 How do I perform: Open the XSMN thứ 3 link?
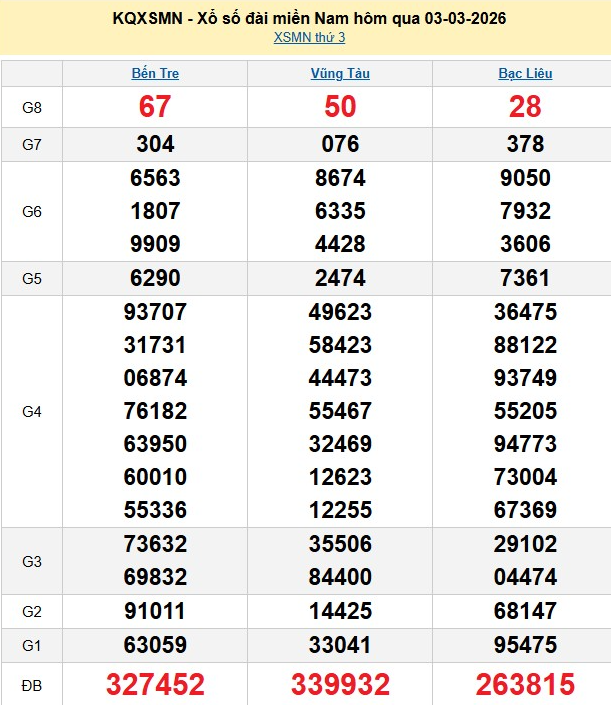pos(309,38)
